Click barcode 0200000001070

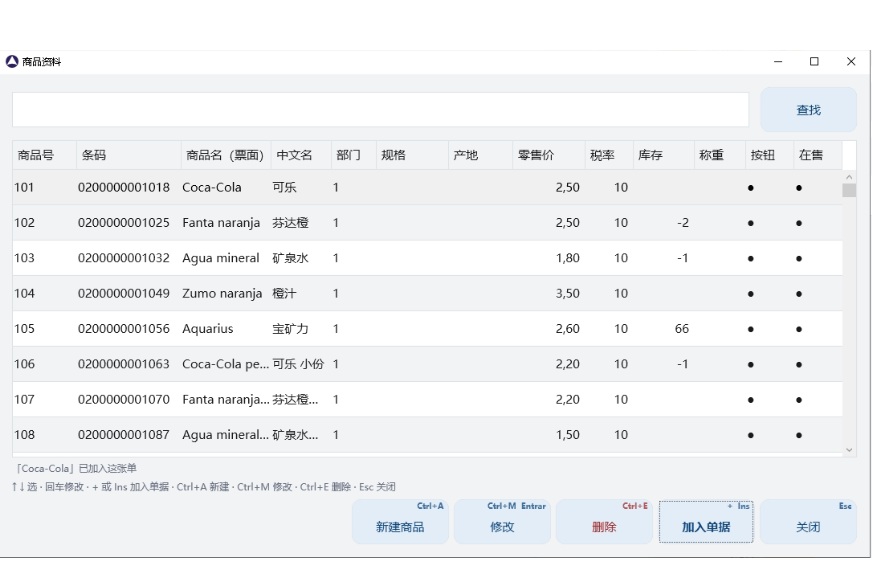pyautogui.click(x=123, y=399)
